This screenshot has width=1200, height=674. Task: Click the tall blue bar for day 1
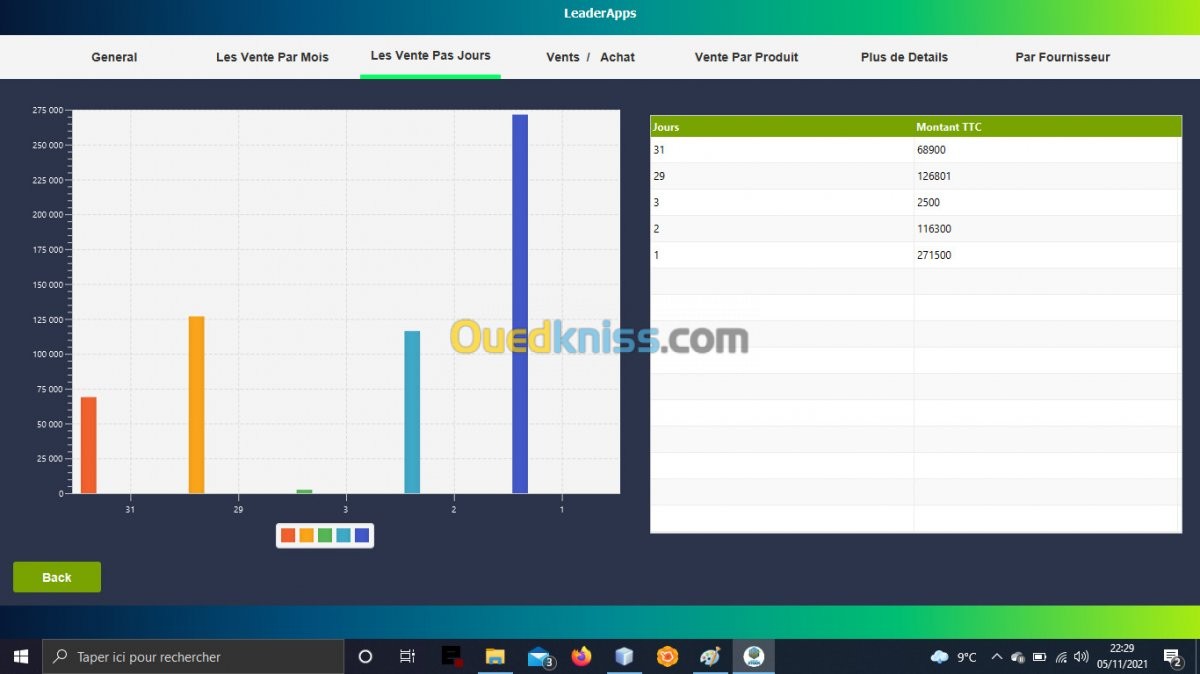[x=520, y=304]
